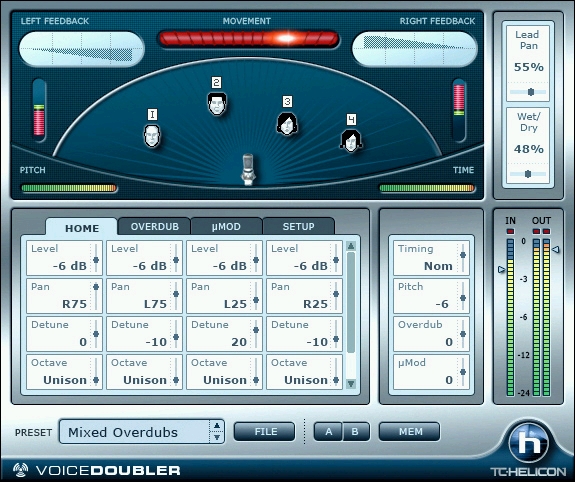
Task: Click the FILE button
Action: click(264, 431)
